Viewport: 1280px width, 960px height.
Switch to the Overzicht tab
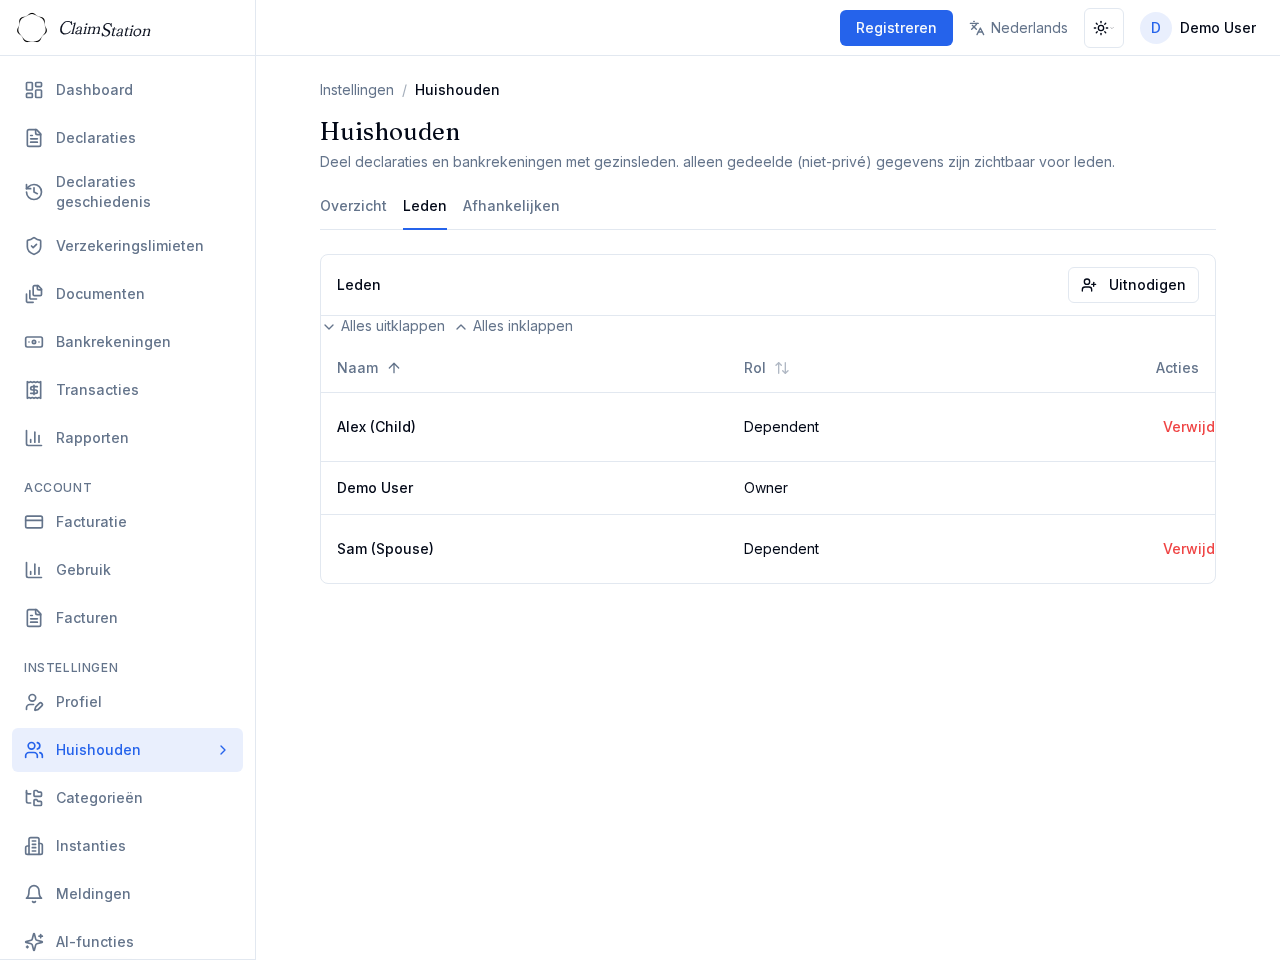(x=353, y=206)
